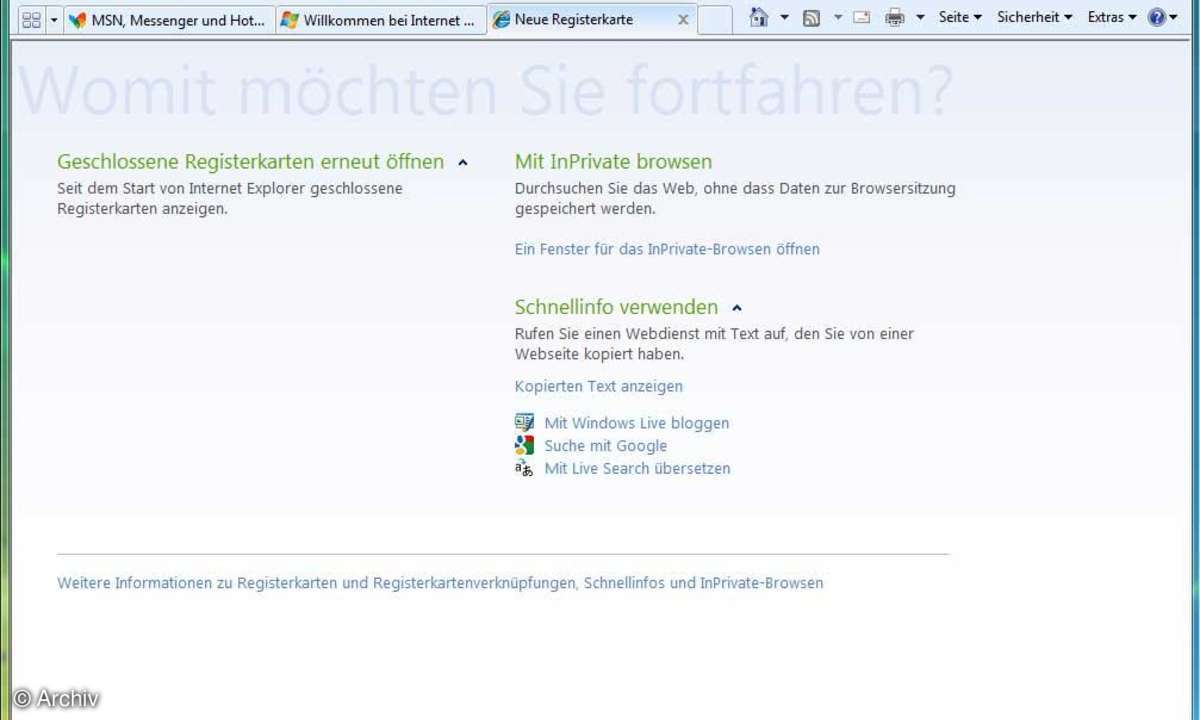The image size is (1200, 720).
Task: Open Ein Fenster für das InPrivate-Browsen öffnen
Action: pos(667,249)
